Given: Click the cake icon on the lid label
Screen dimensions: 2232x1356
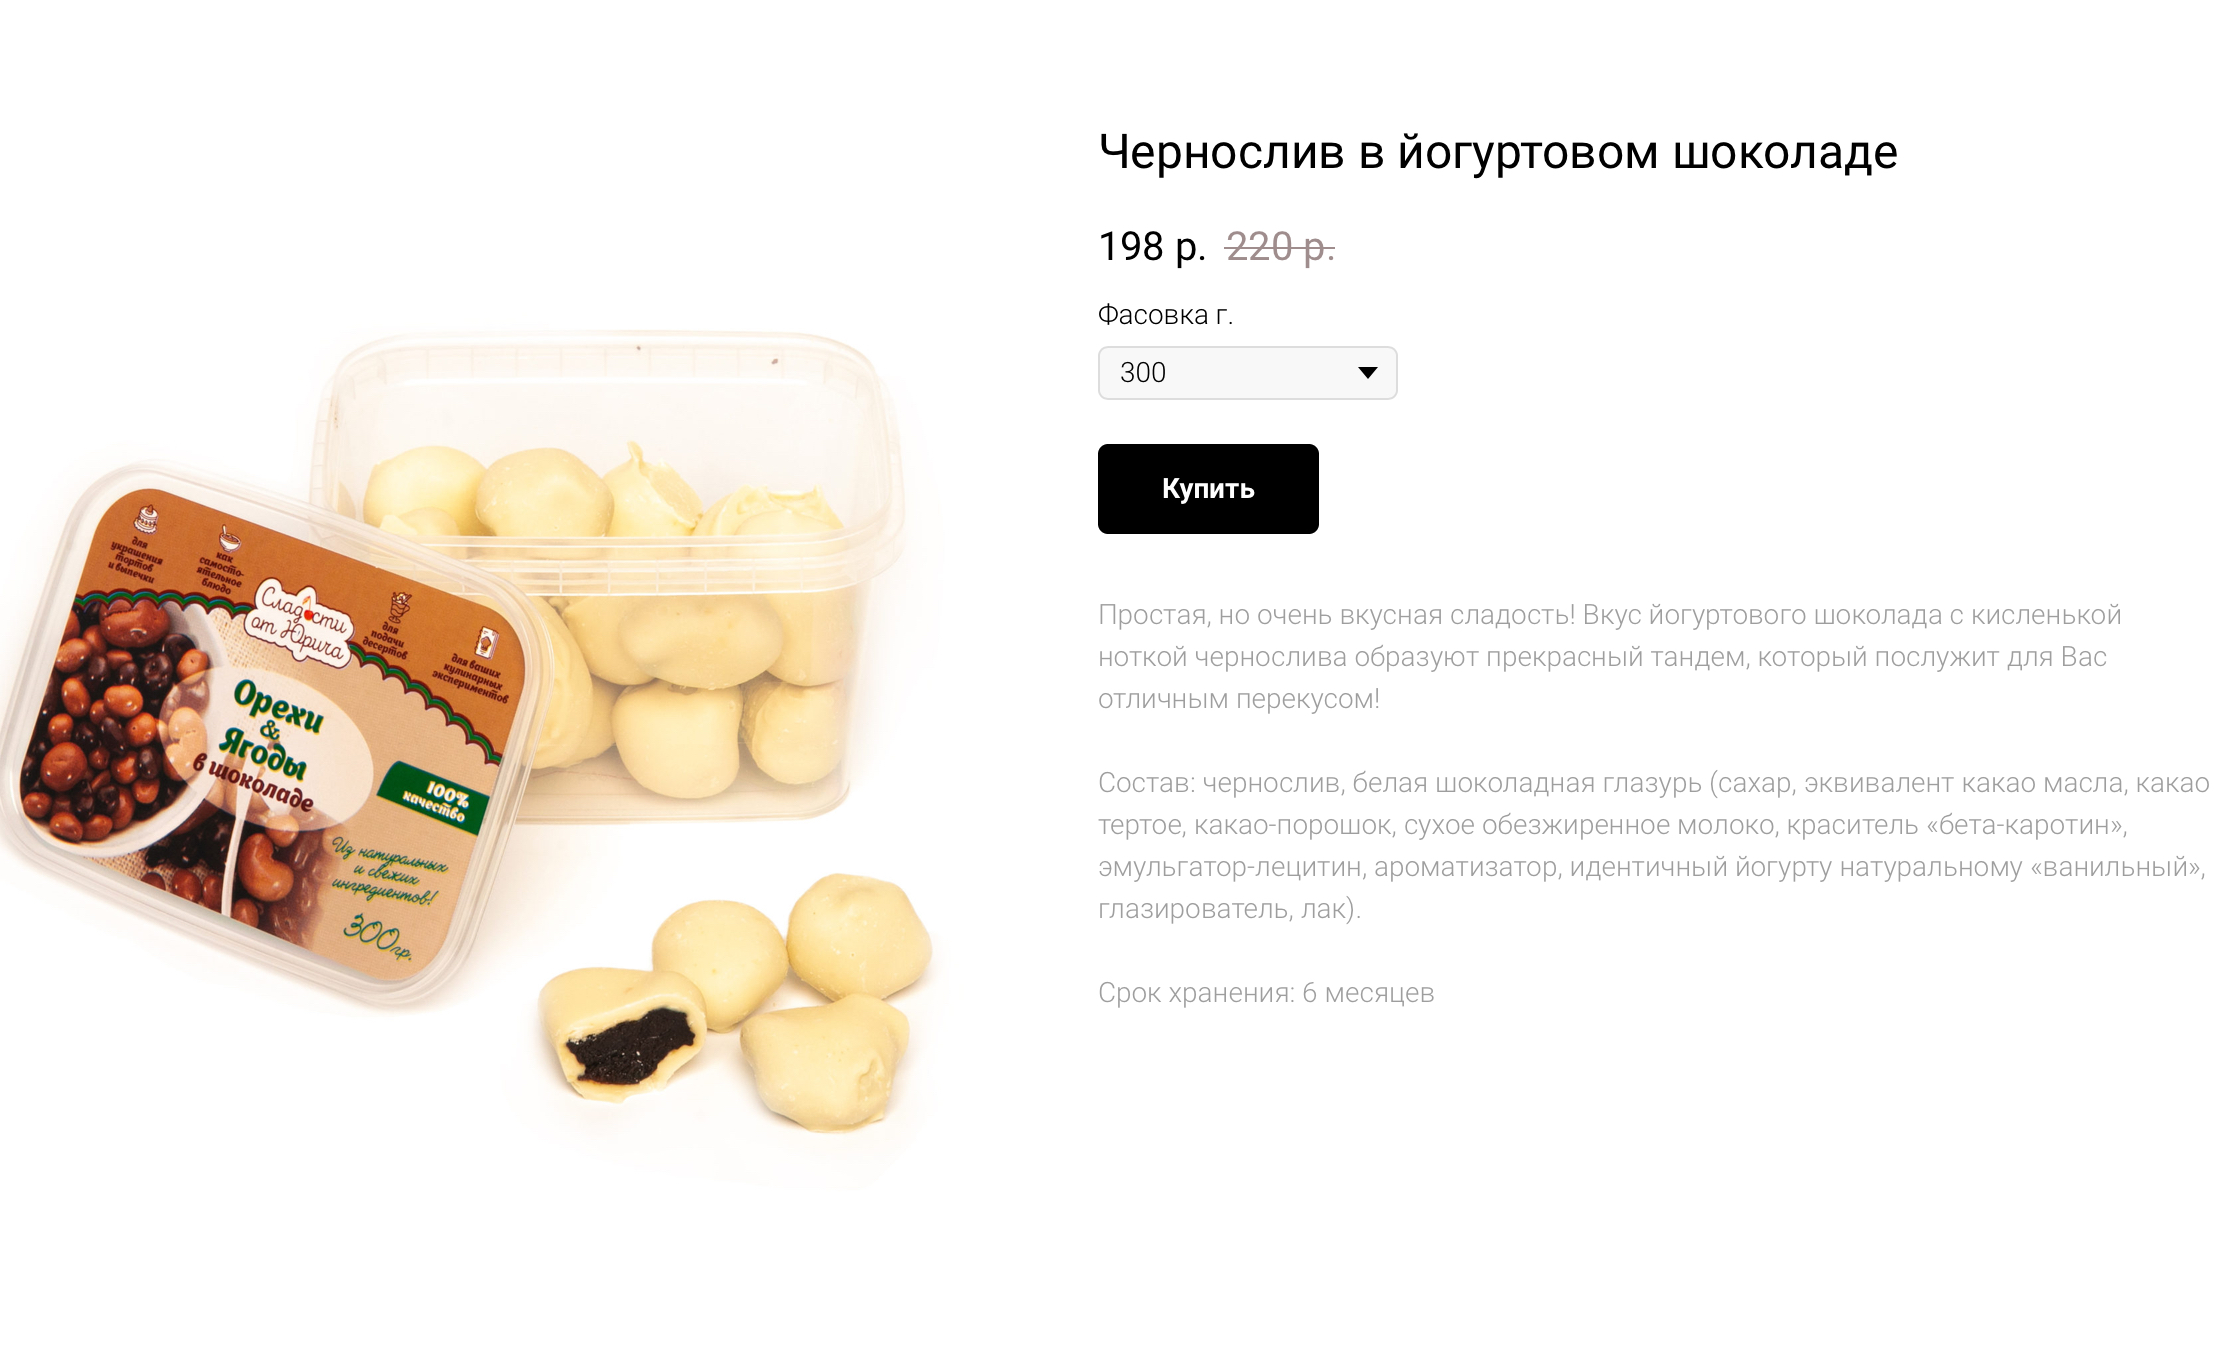Looking at the screenshot, I should (x=147, y=519).
